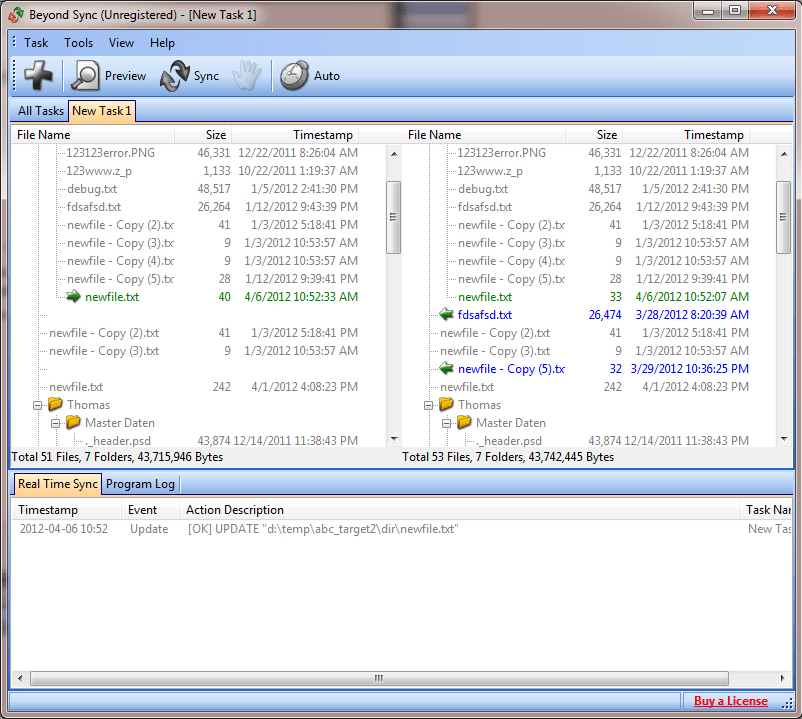Click log Event column header
This screenshot has height=719, width=802.
150,510
